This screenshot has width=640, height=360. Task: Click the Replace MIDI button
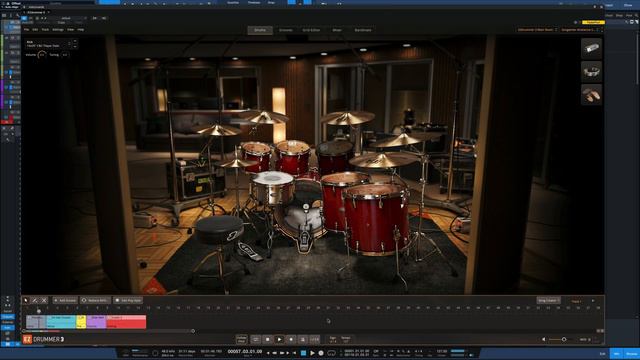(95, 300)
